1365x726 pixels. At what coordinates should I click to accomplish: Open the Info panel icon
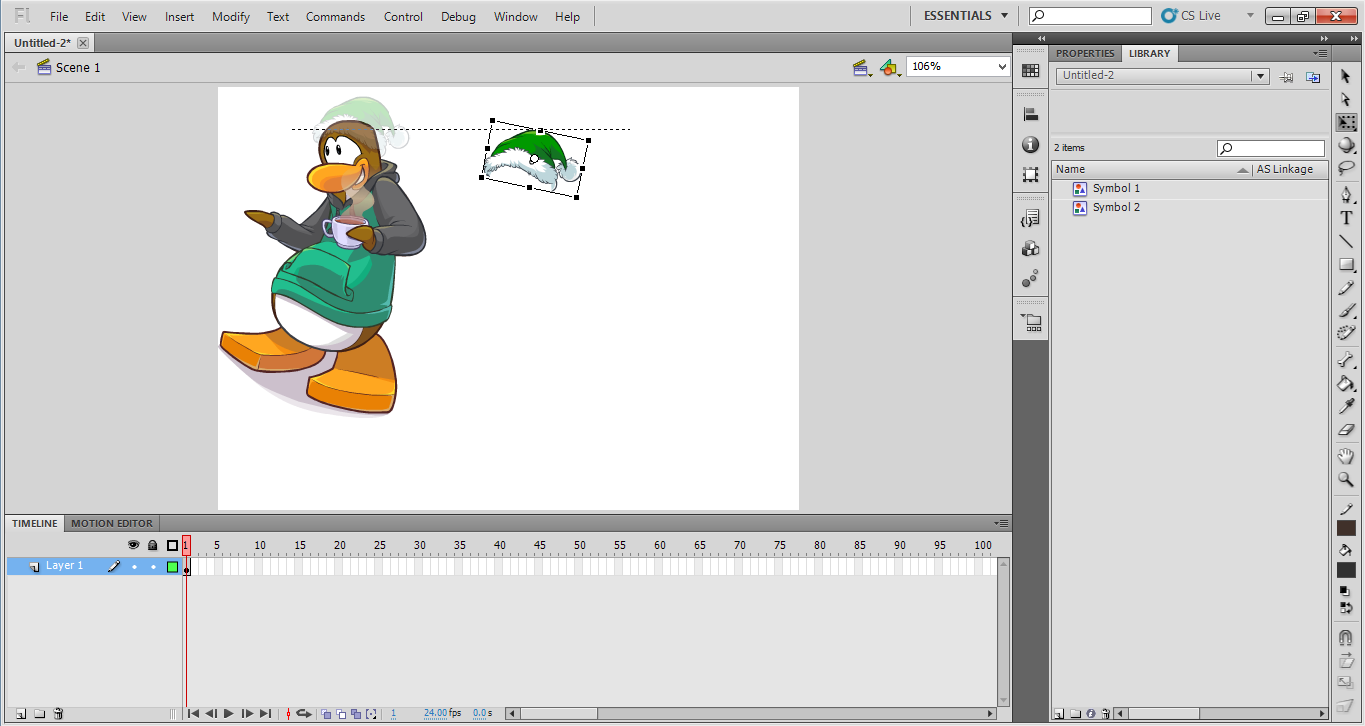coord(1030,145)
